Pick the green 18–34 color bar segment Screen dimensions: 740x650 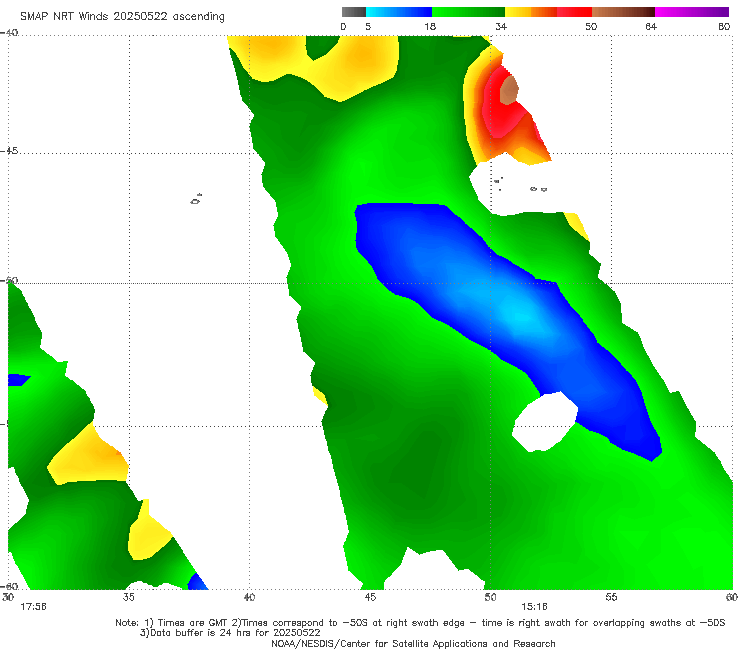pyautogui.click(x=468, y=12)
